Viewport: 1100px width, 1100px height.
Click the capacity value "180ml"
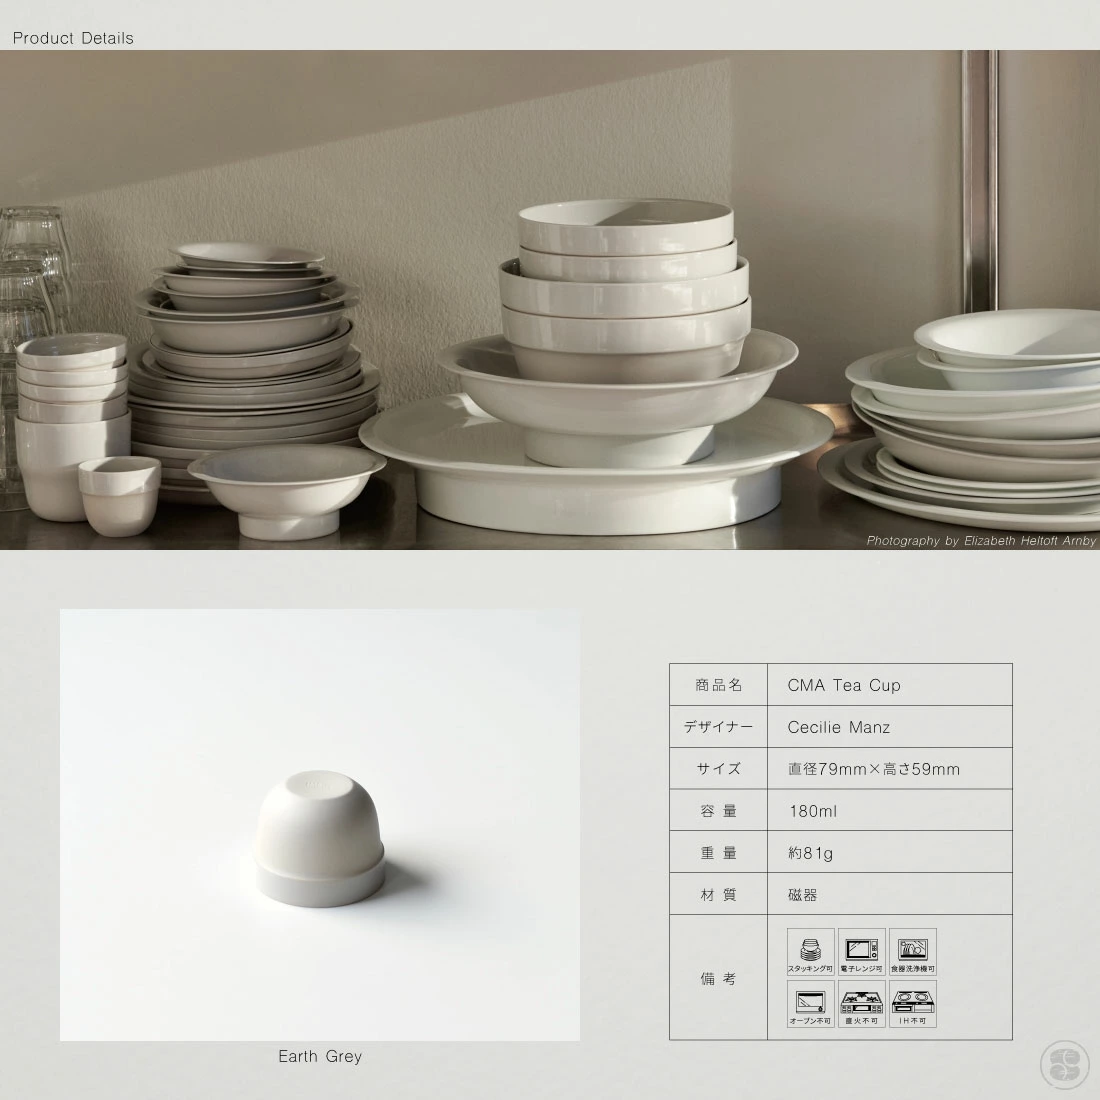click(812, 811)
